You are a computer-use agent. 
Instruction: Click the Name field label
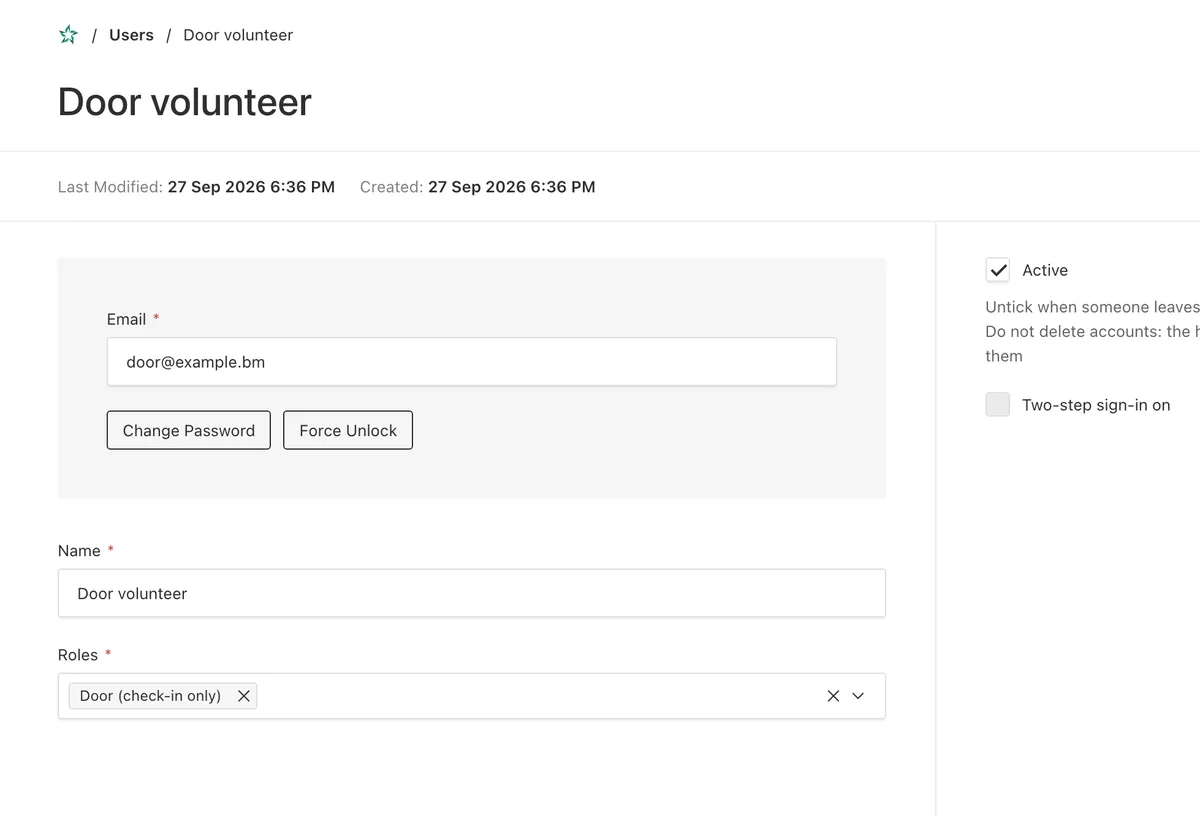click(x=79, y=551)
